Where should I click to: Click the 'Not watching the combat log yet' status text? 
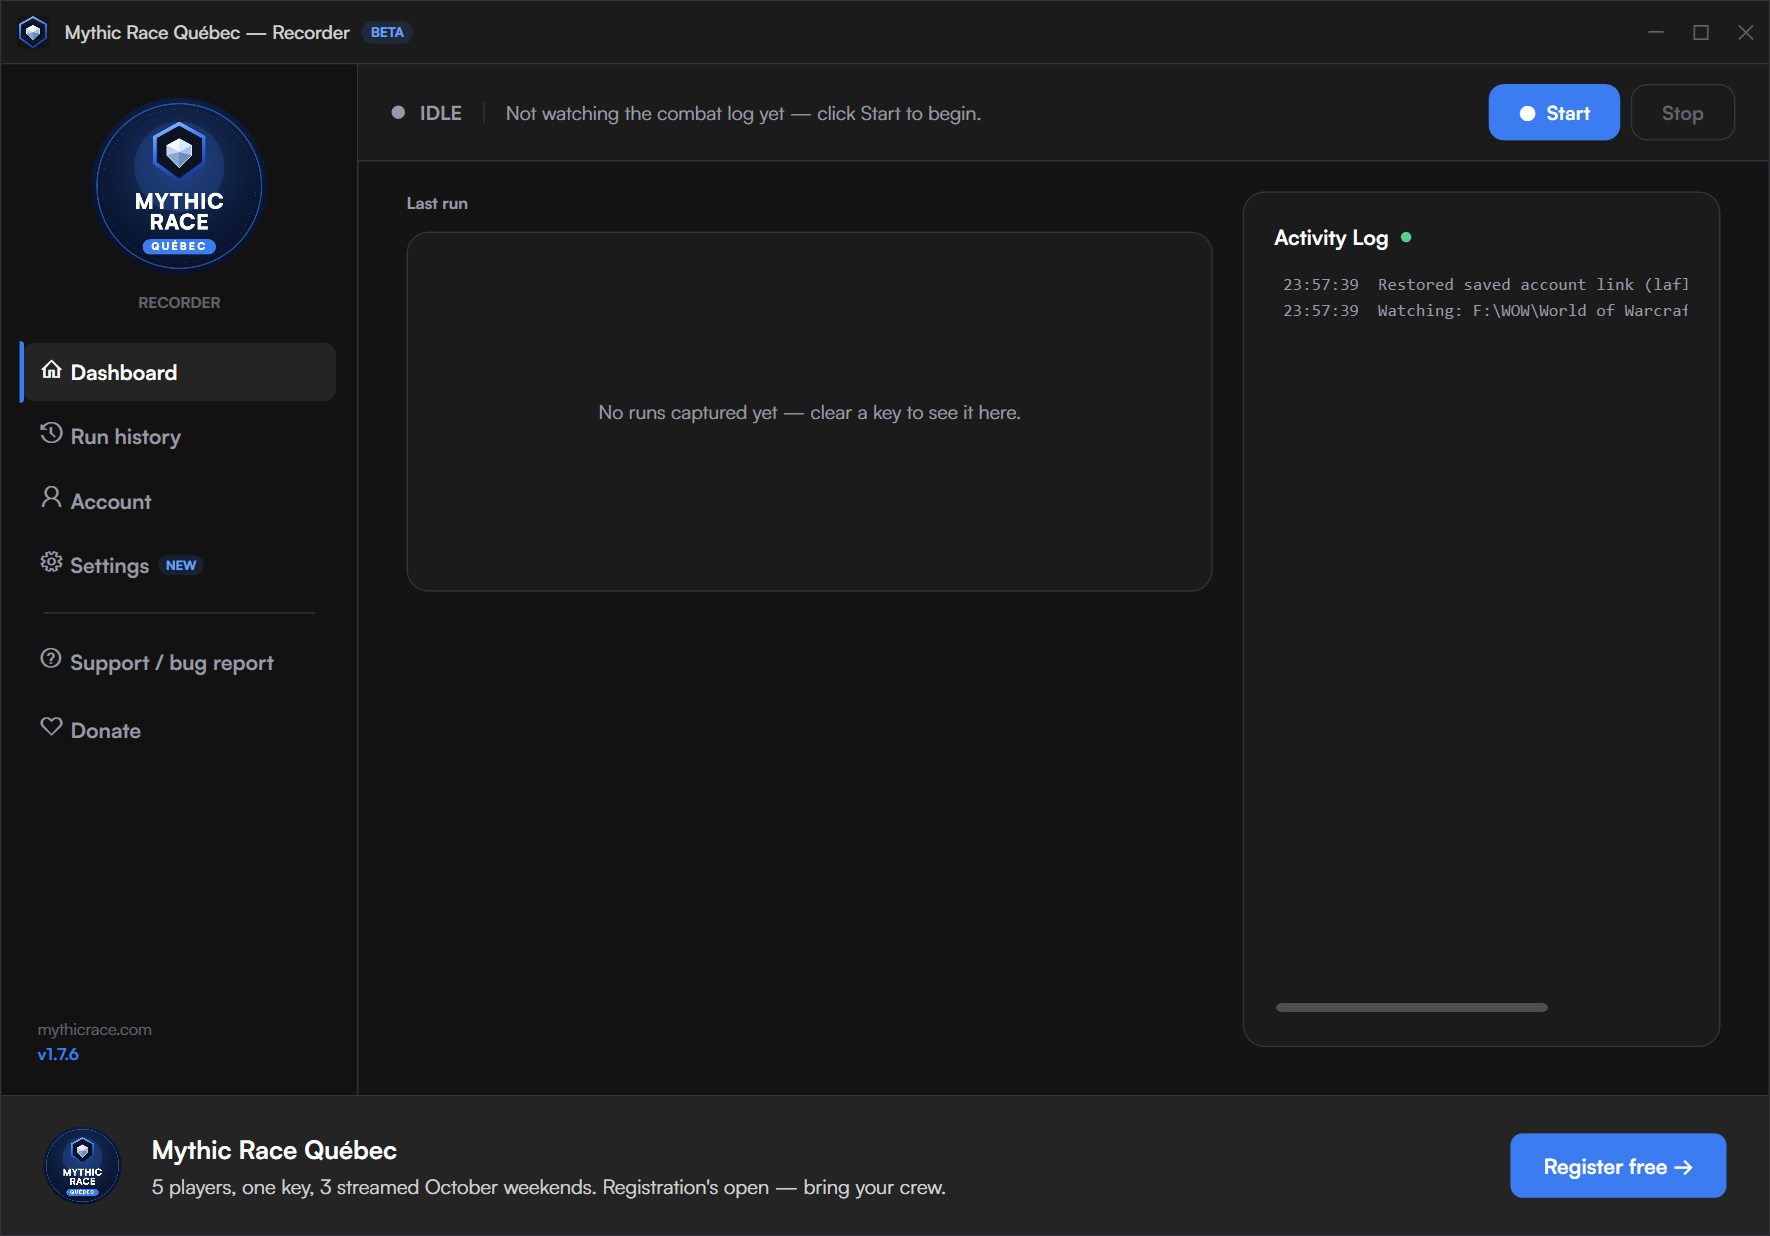(743, 113)
